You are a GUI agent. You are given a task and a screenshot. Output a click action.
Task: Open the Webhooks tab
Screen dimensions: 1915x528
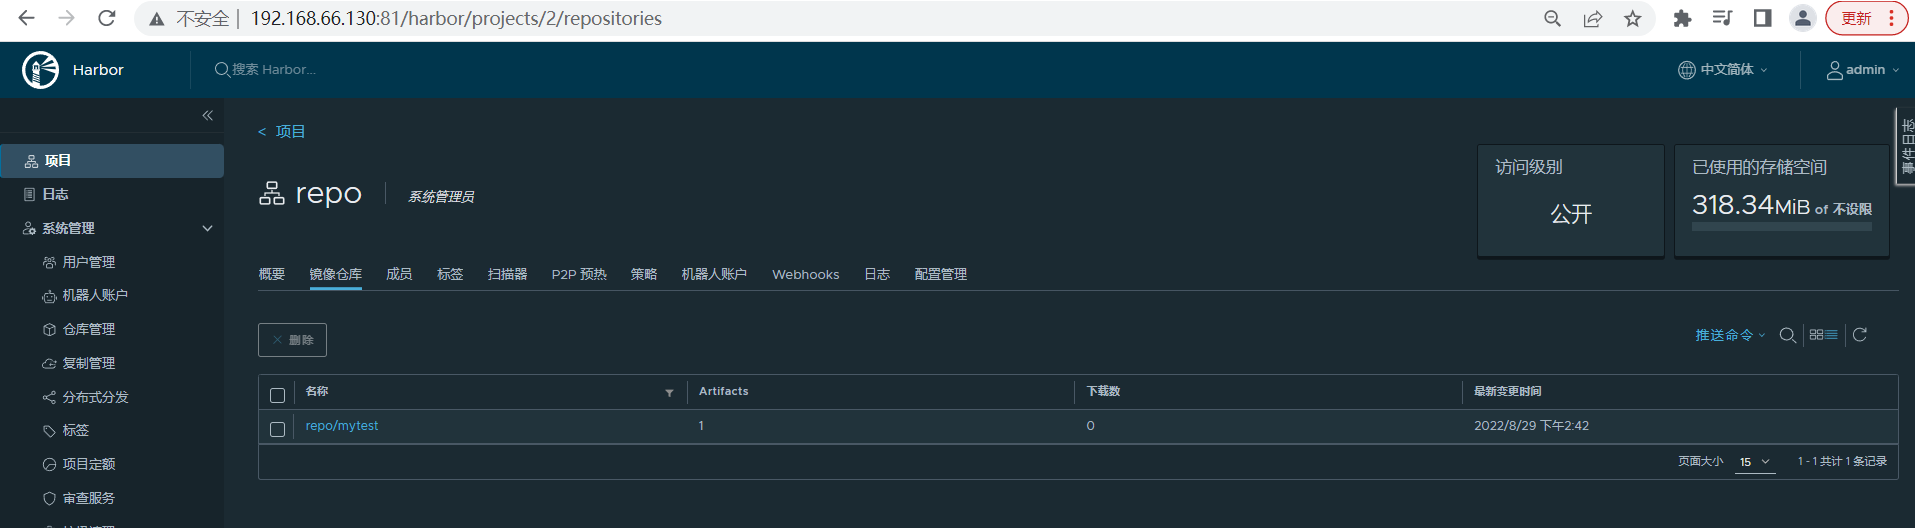coord(805,274)
